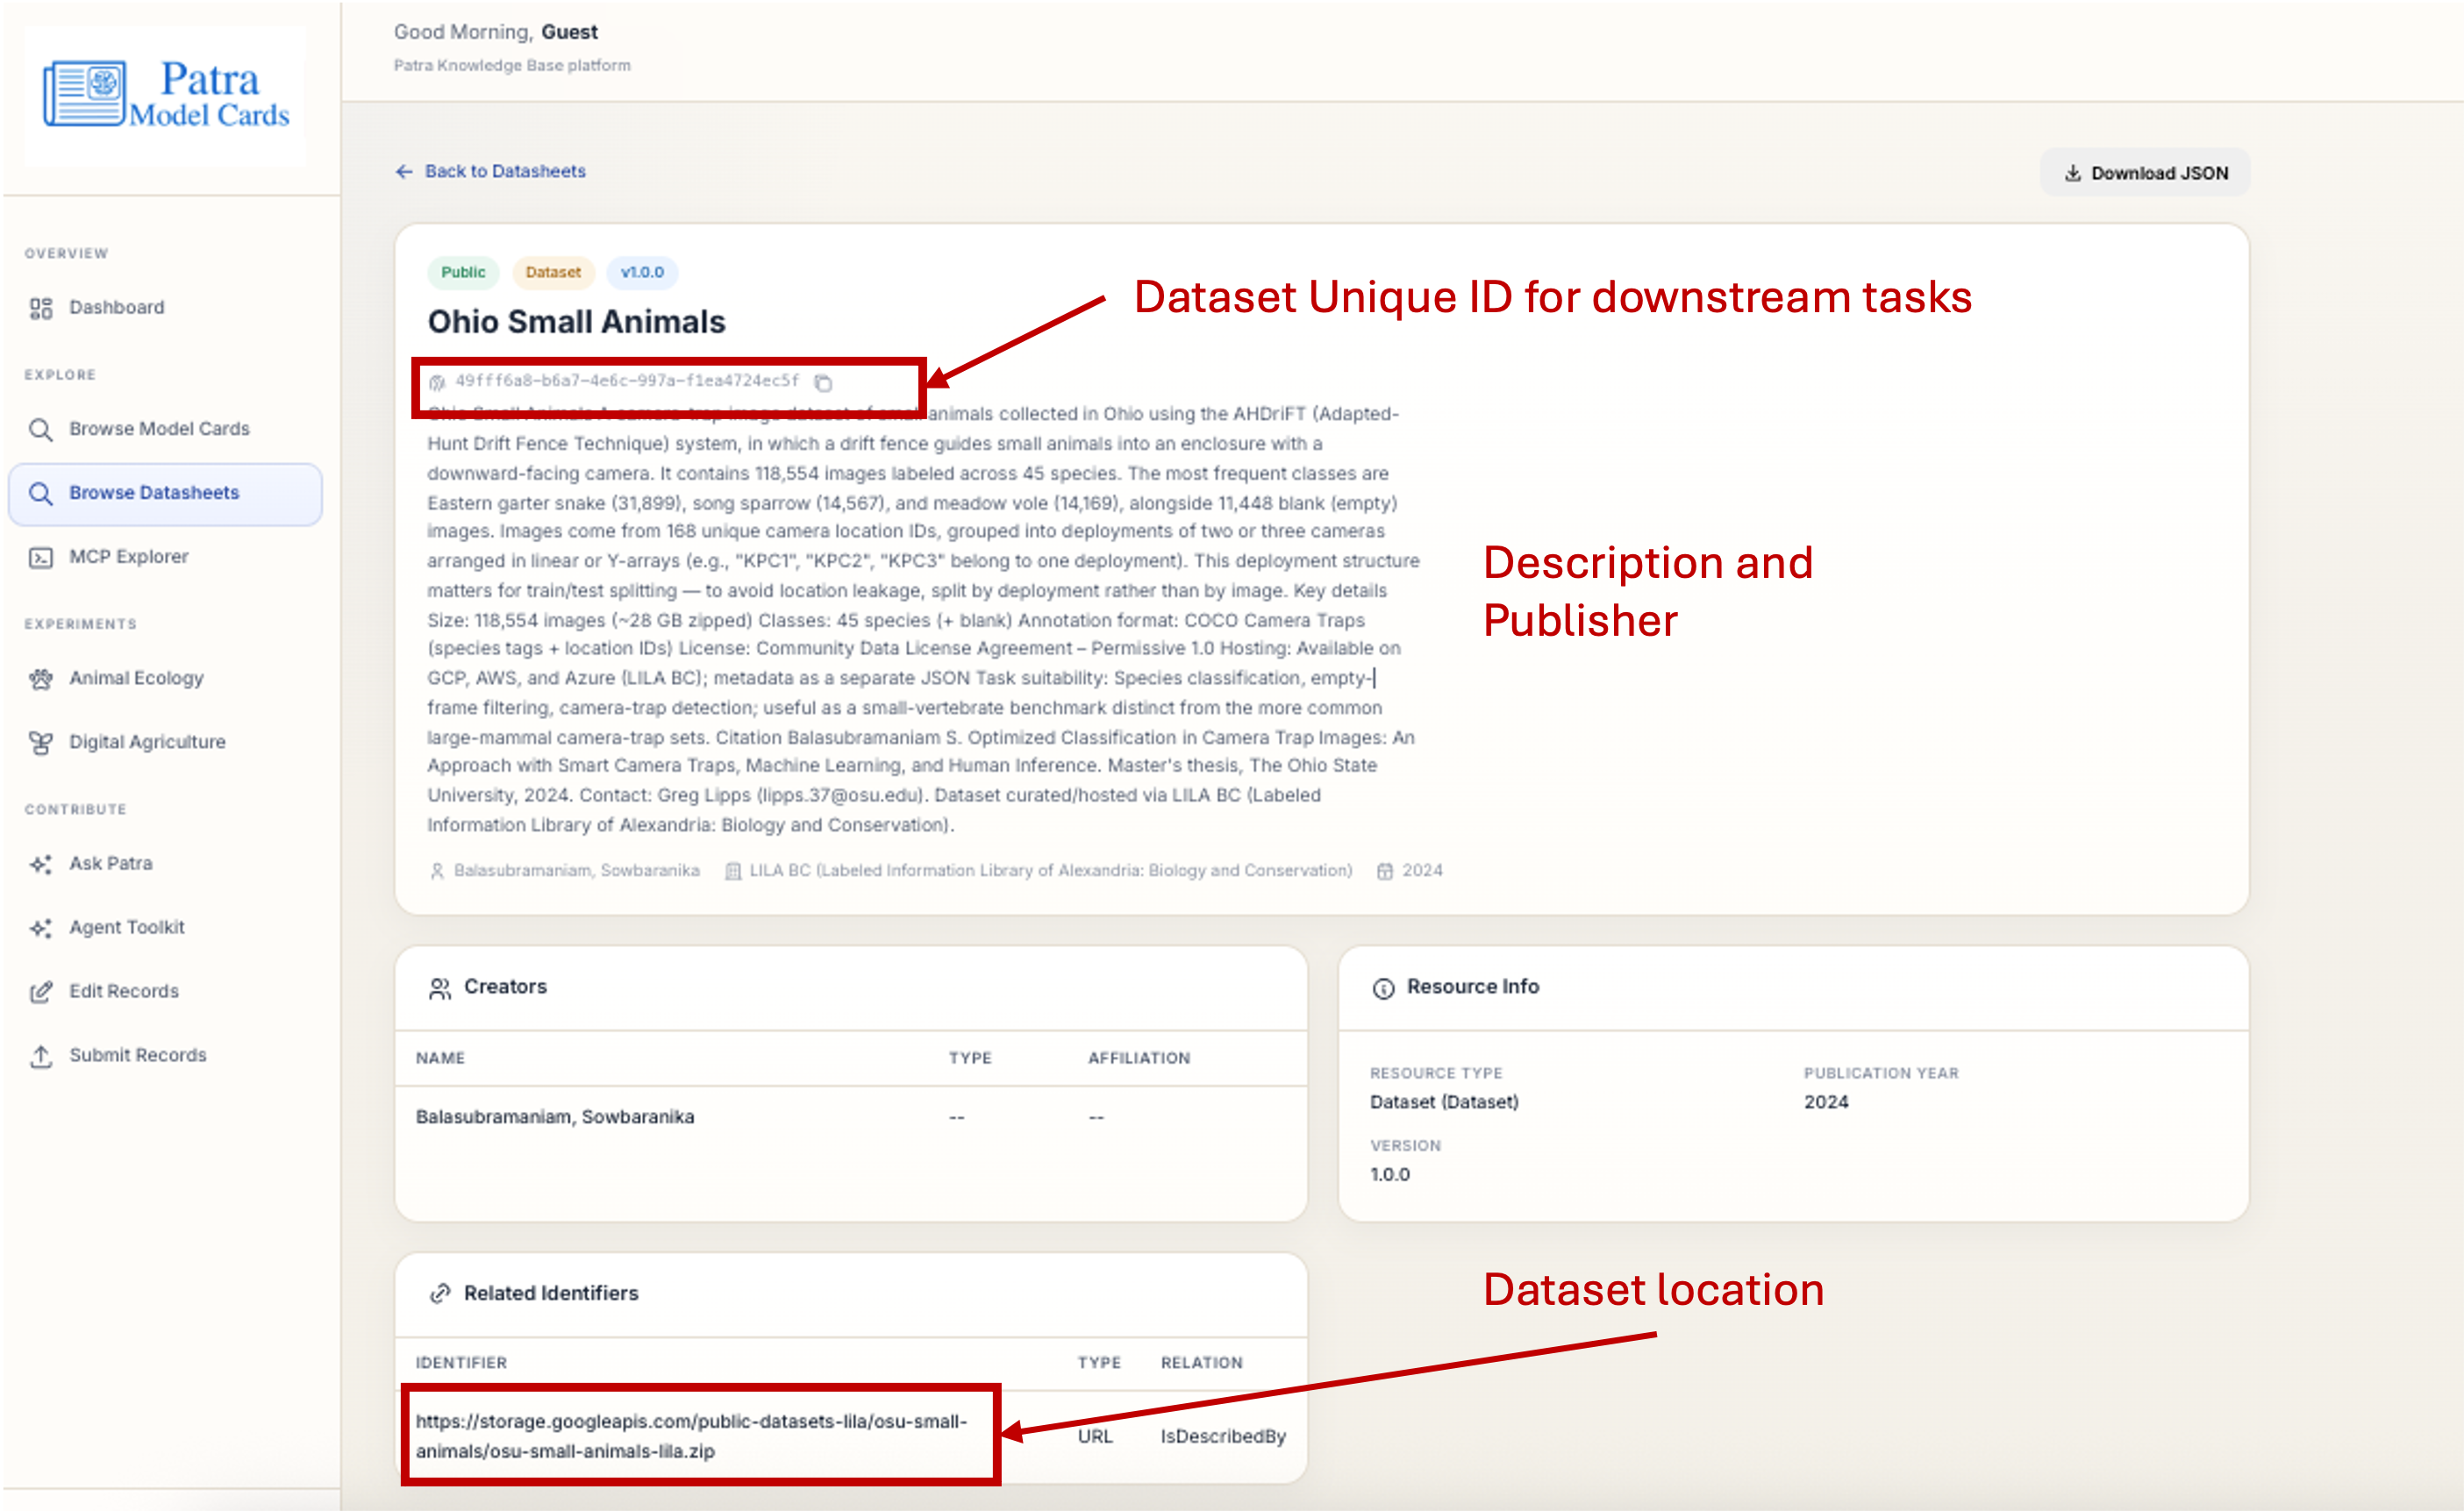Image resolution: width=2464 pixels, height=1511 pixels.
Task: Open Ask Patra
Action: click(165, 864)
